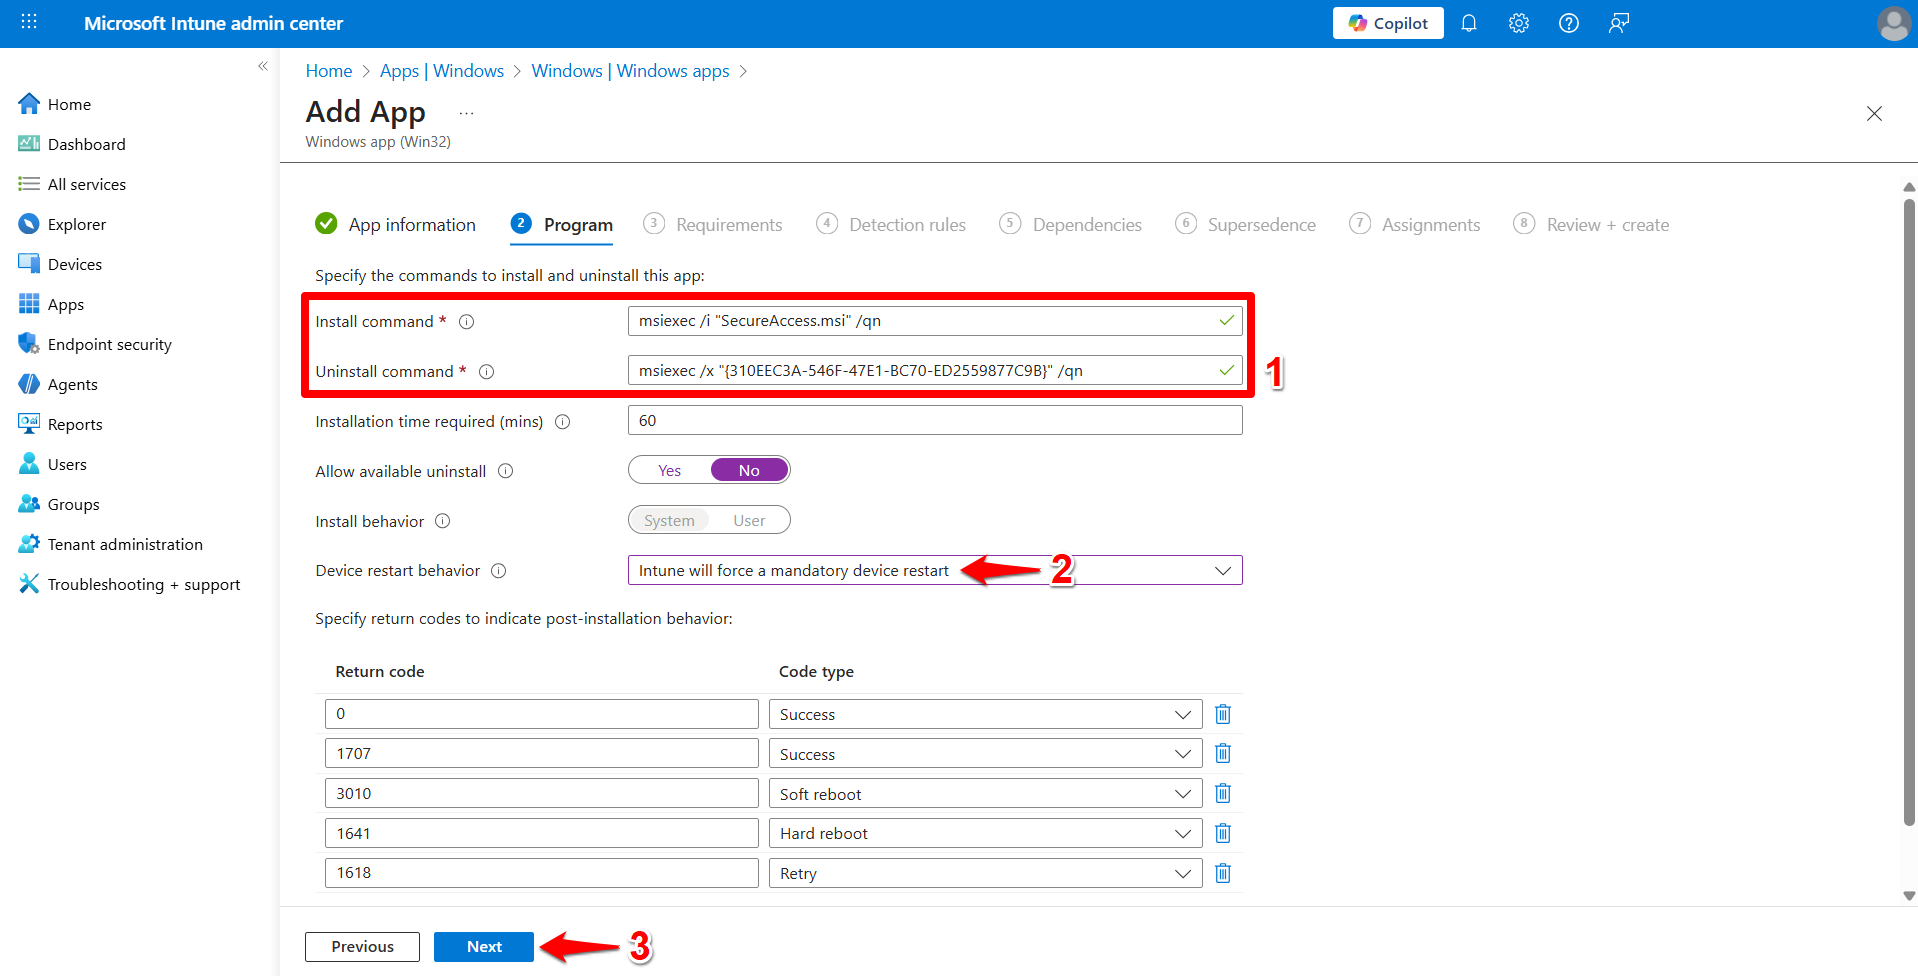Click the Next button

484,947
